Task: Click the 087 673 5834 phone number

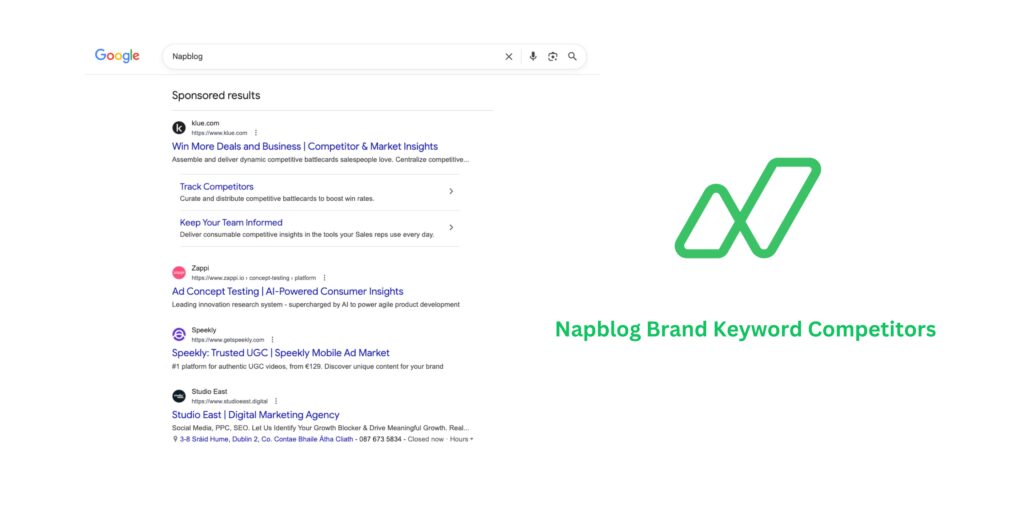Action: pos(379,440)
